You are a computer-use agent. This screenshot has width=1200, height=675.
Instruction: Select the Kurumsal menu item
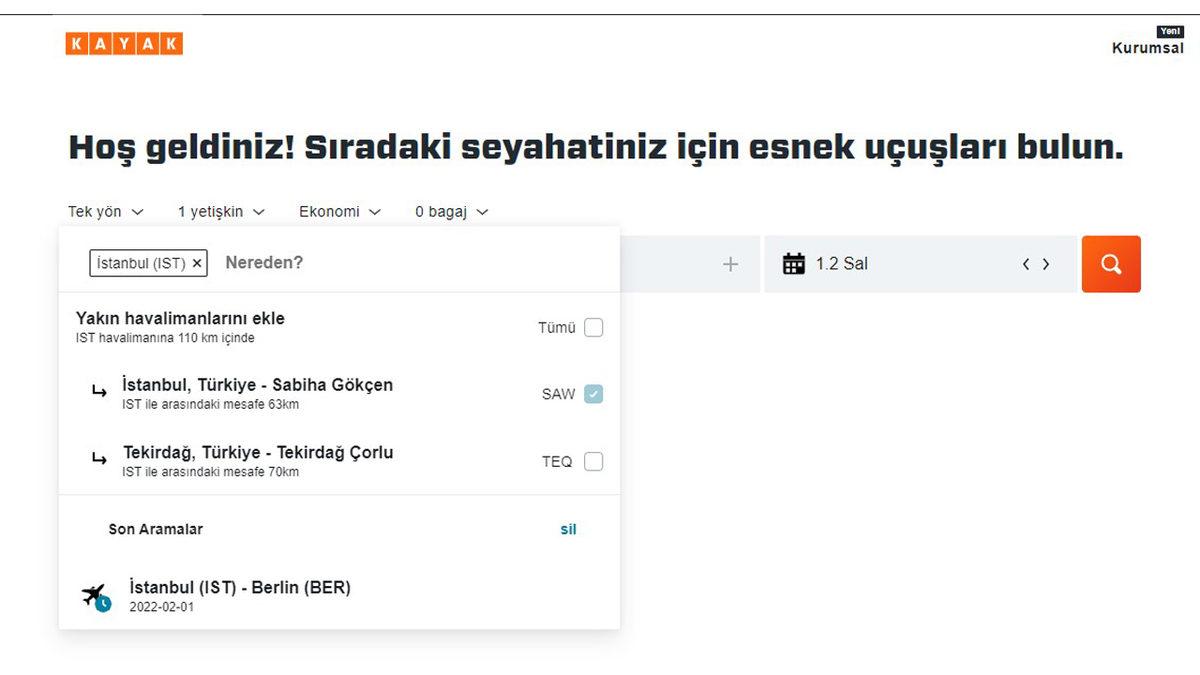coord(1147,47)
